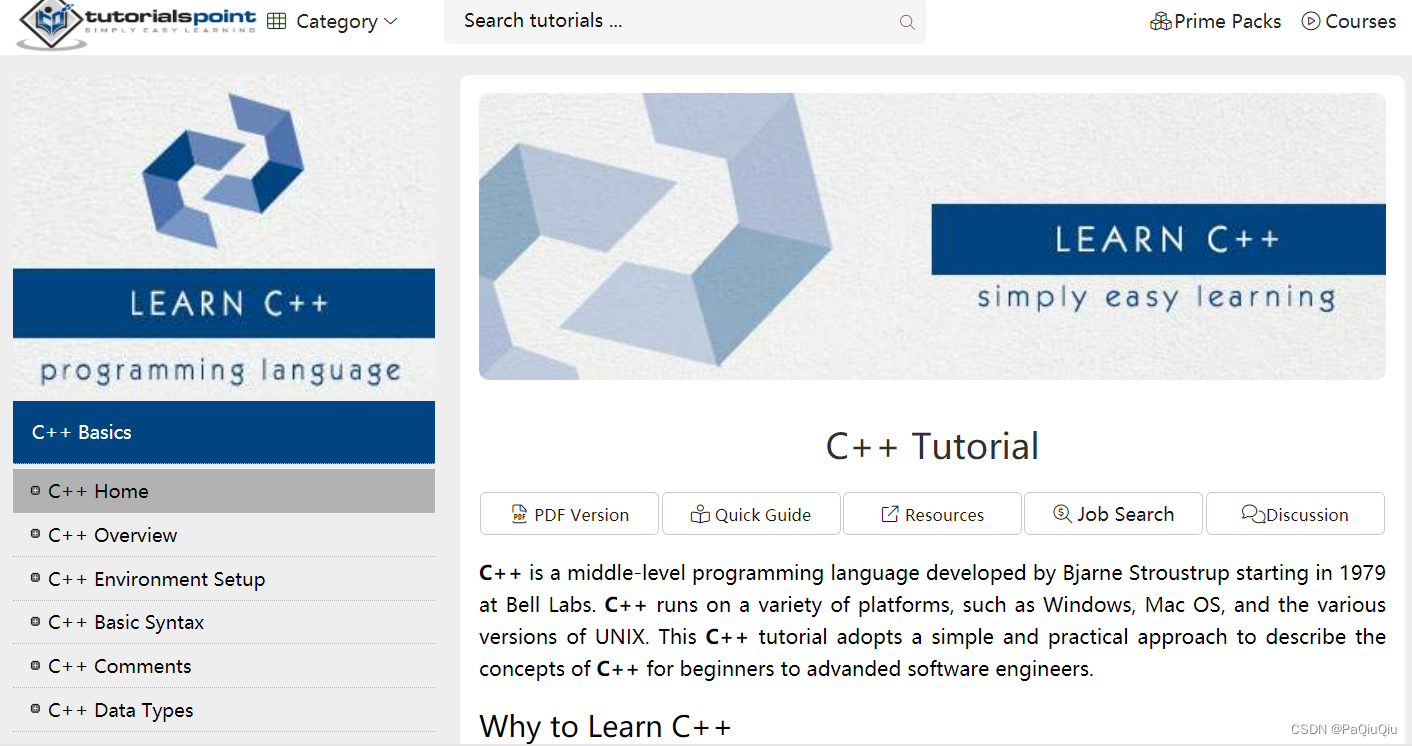Image resolution: width=1412 pixels, height=746 pixels.
Task: Click the Resources external-link icon
Action: (x=890, y=514)
